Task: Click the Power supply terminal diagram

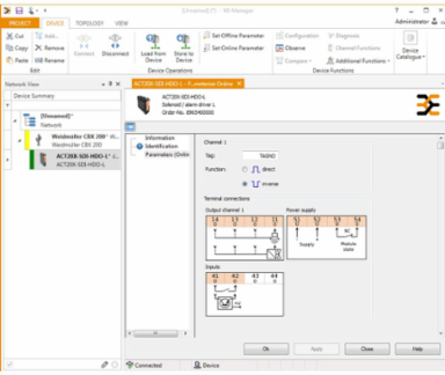Action: (327, 237)
